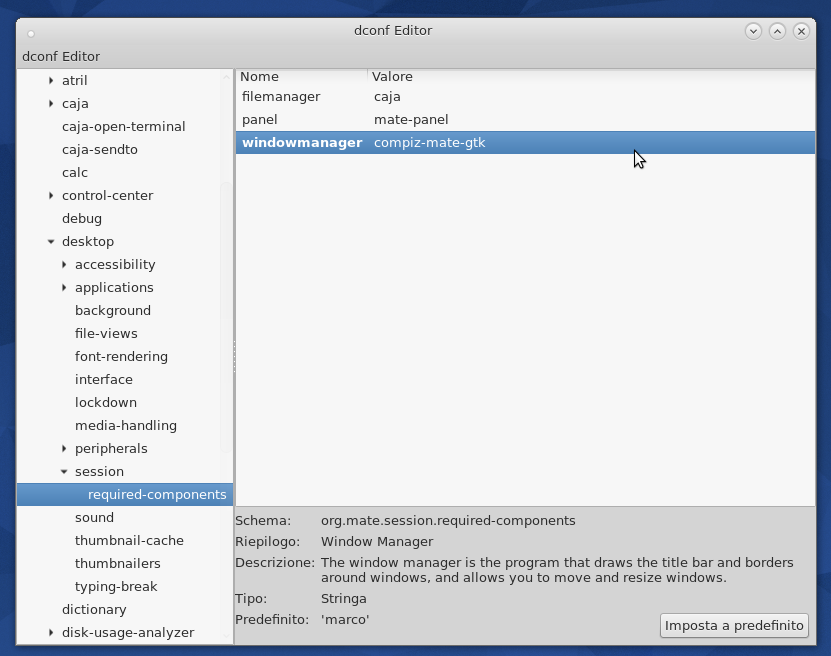
Task: Expand the disk-usage-analyzer node
Action: 51,633
